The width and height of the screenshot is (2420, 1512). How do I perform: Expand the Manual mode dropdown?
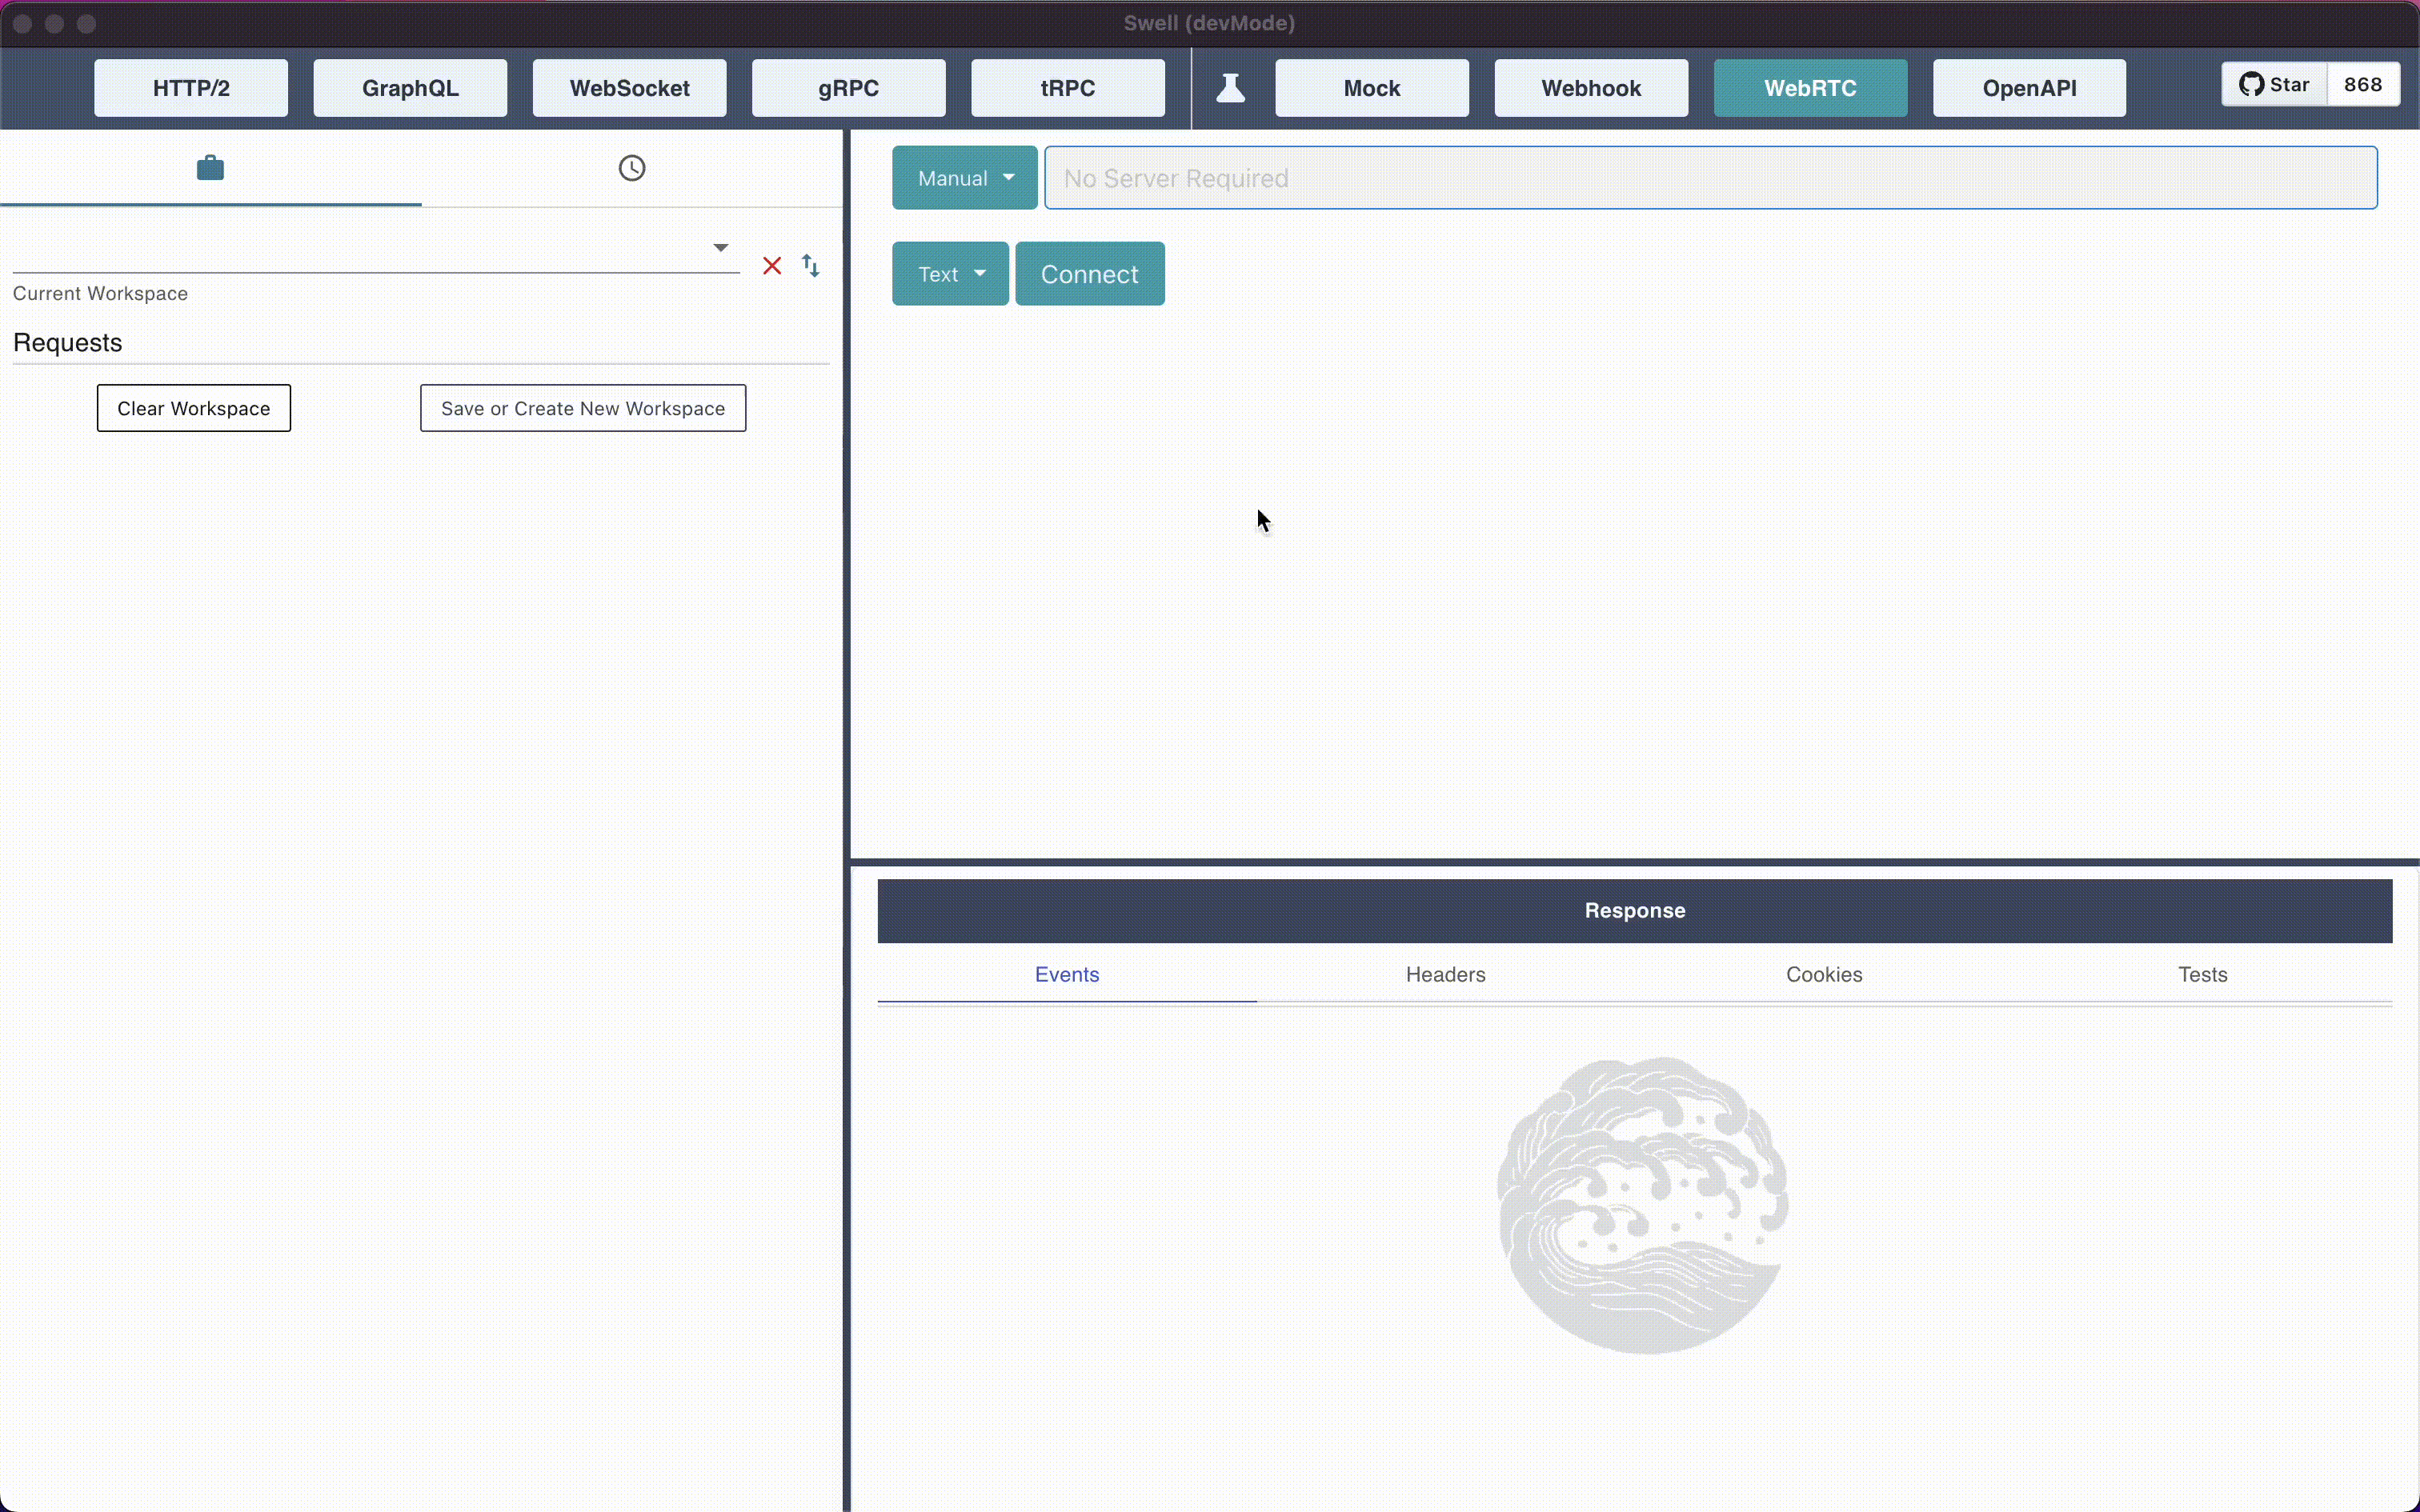[x=964, y=178]
